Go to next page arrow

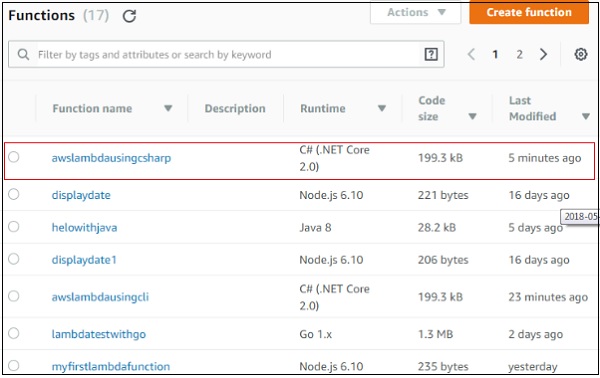543,54
